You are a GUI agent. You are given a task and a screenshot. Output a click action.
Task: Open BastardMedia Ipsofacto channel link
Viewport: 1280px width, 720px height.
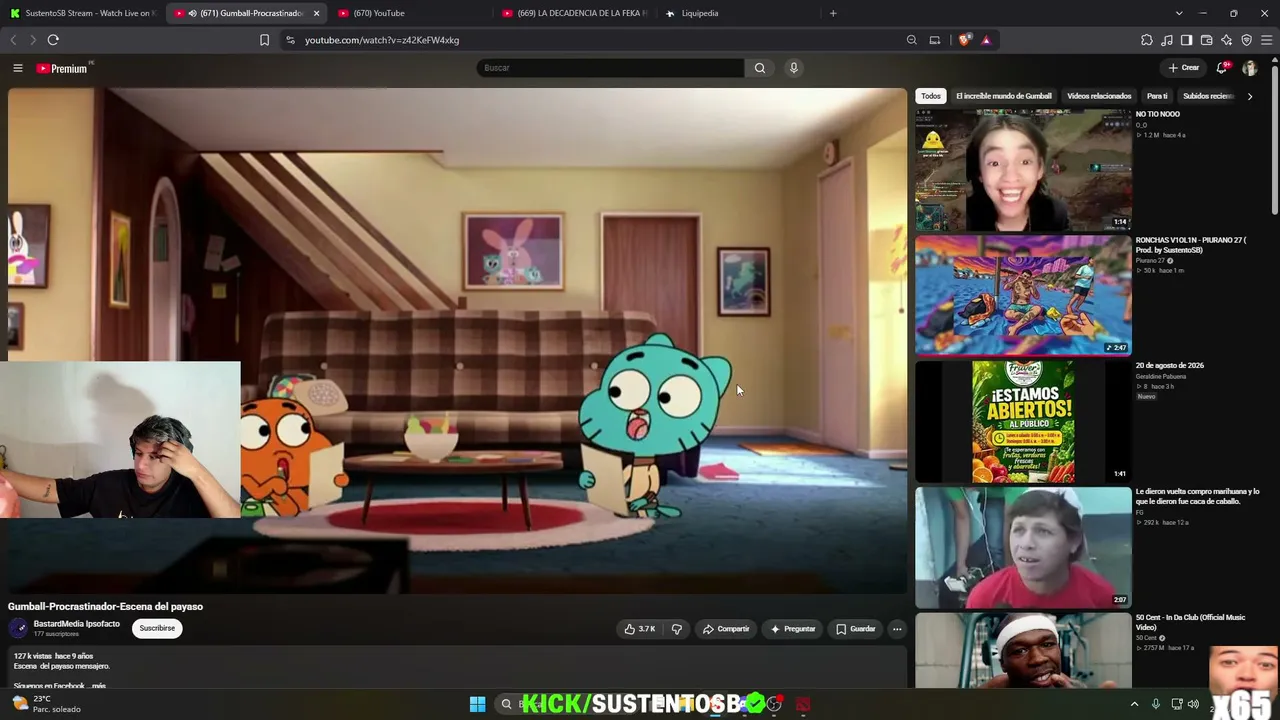pyautogui.click(x=76, y=624)
